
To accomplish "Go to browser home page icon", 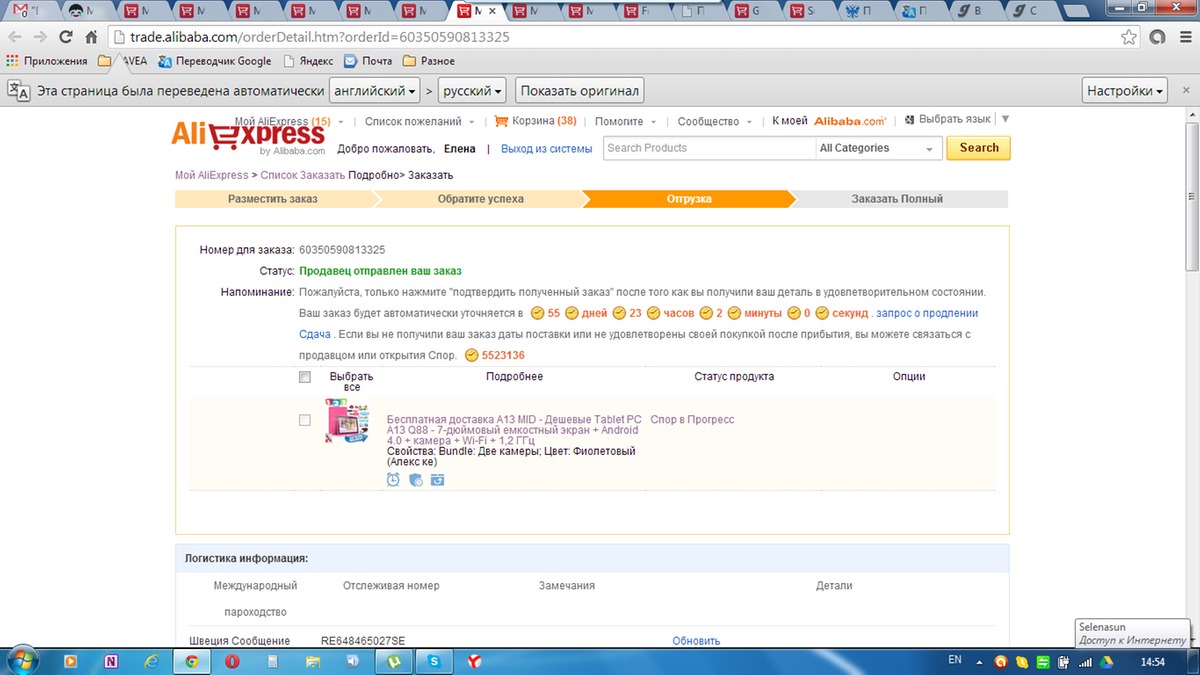I will tap(91, 37).
